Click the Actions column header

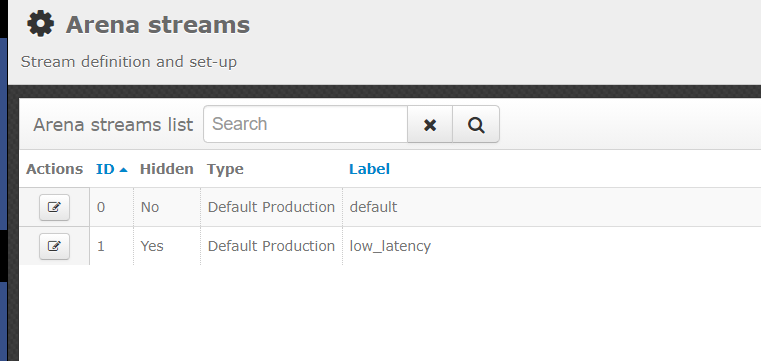pyautogui.click(x=54, y=169)
